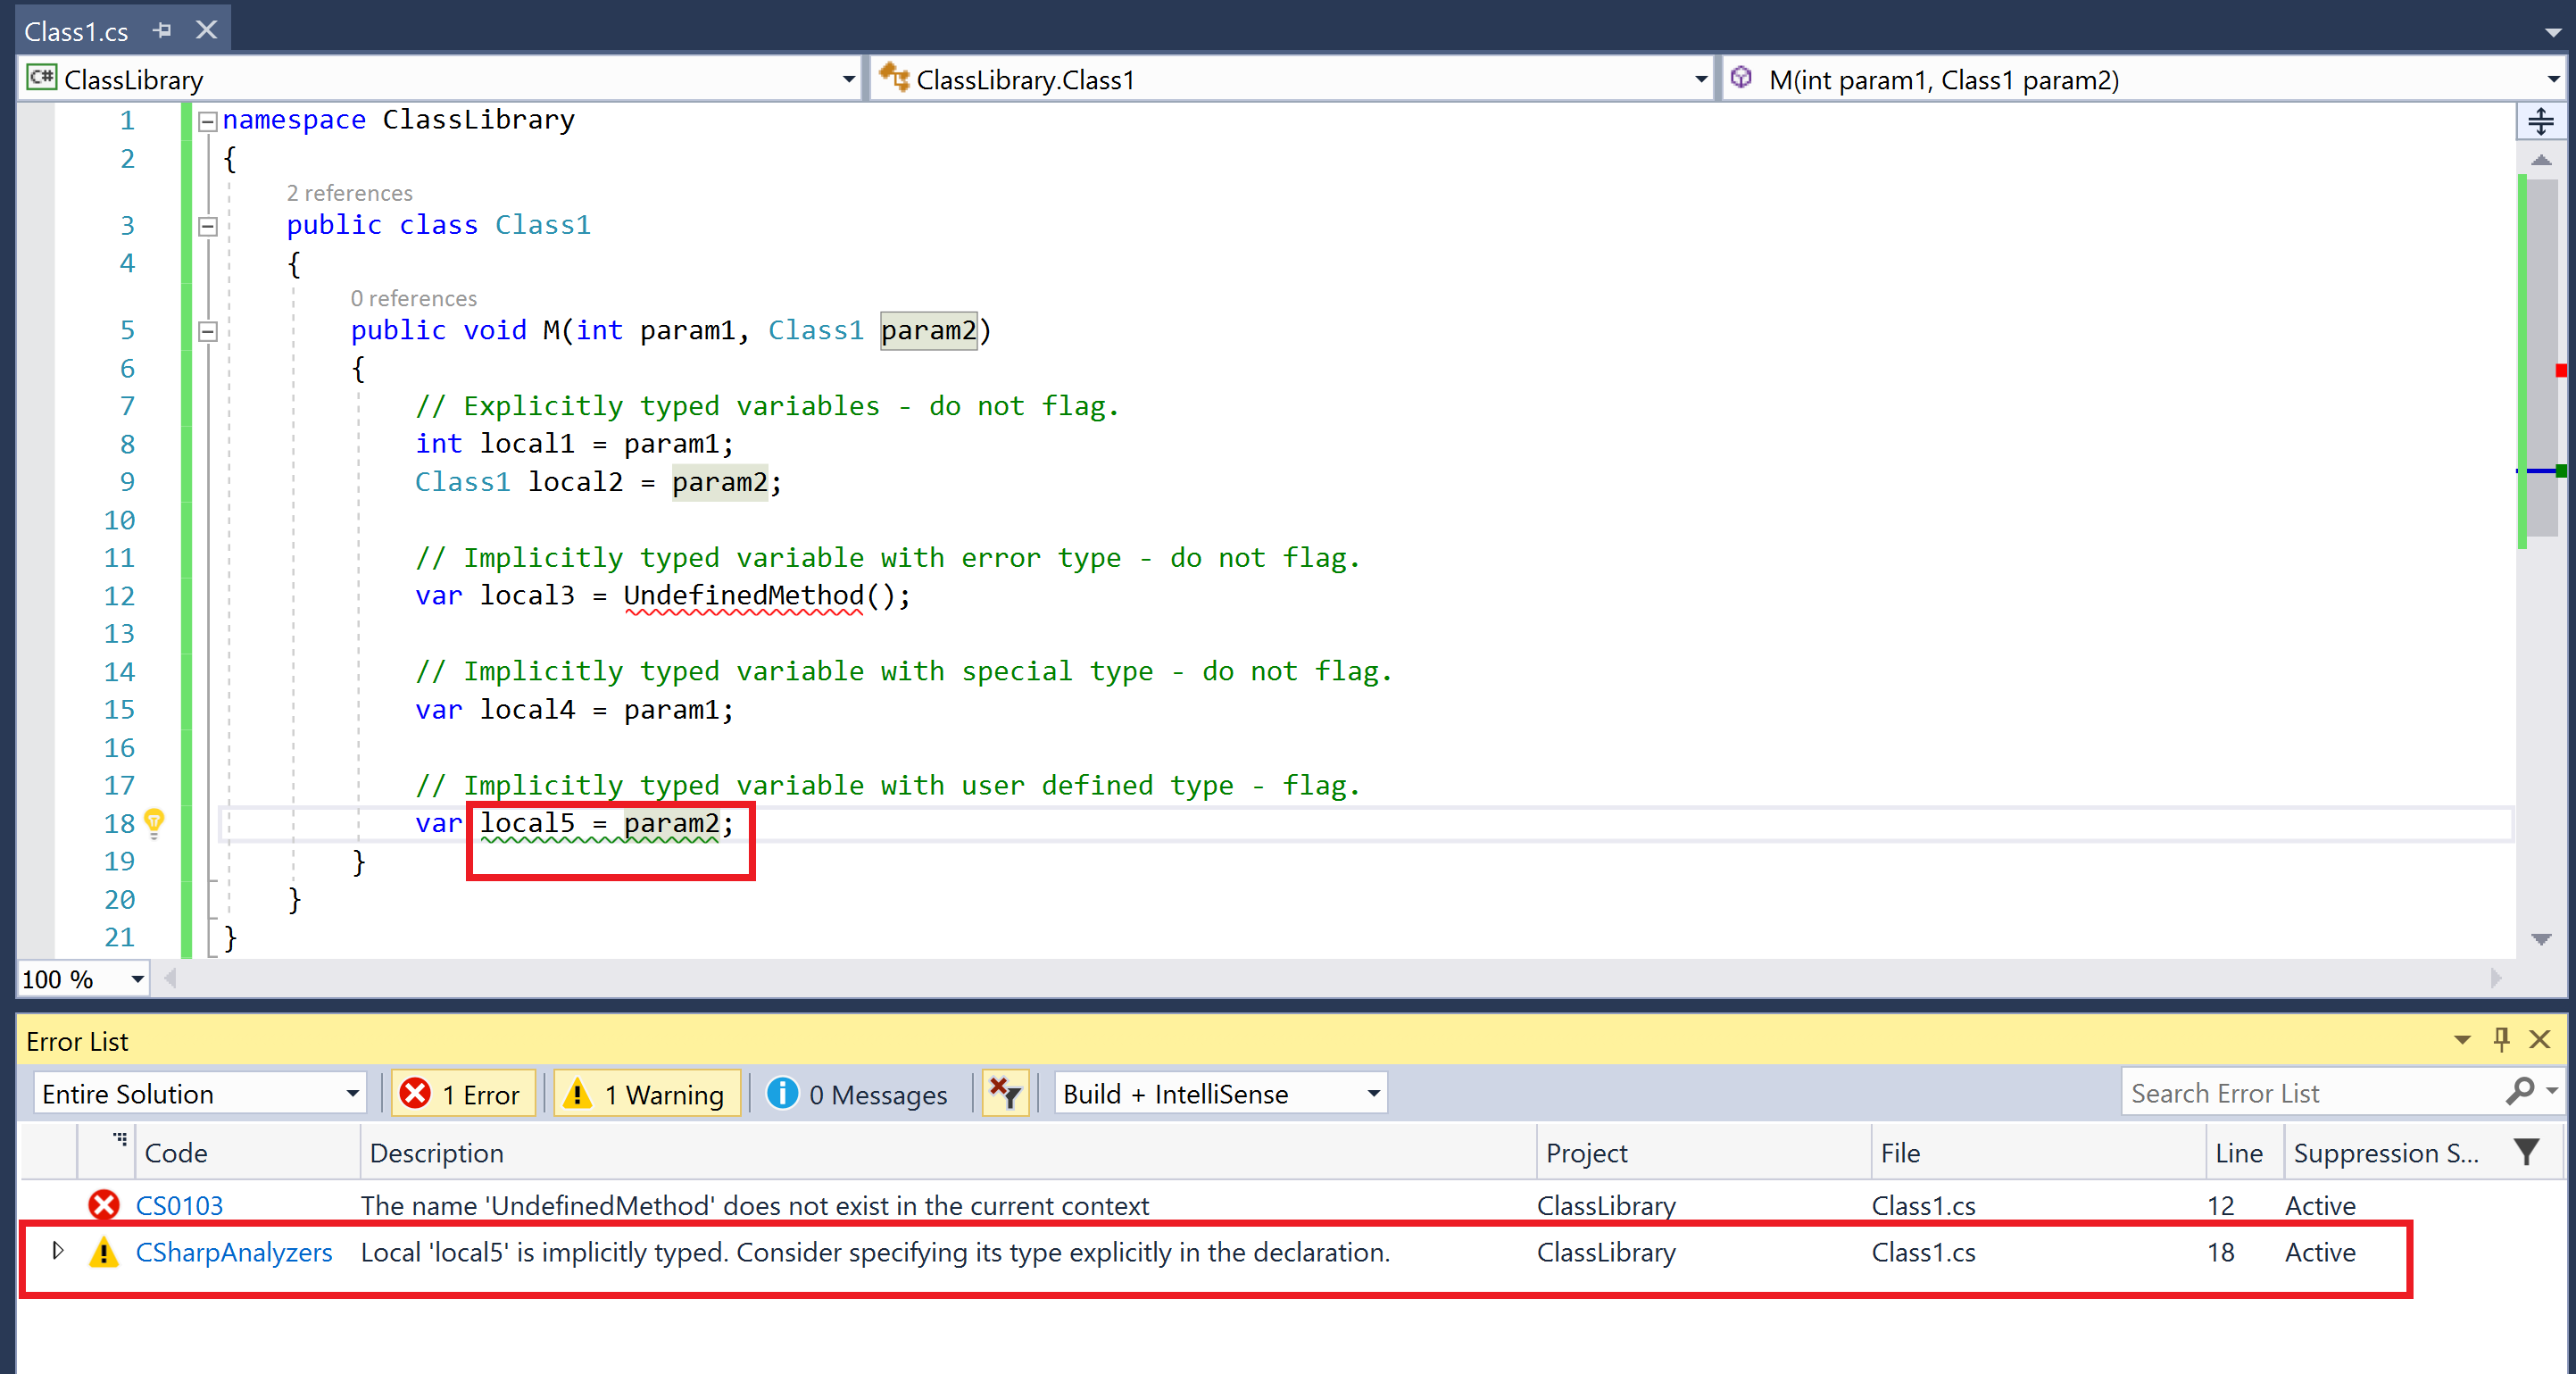The image size is (2576, 1374).
Task: Click the '2 references' CodeLens link
Action: tap(349, 193)
